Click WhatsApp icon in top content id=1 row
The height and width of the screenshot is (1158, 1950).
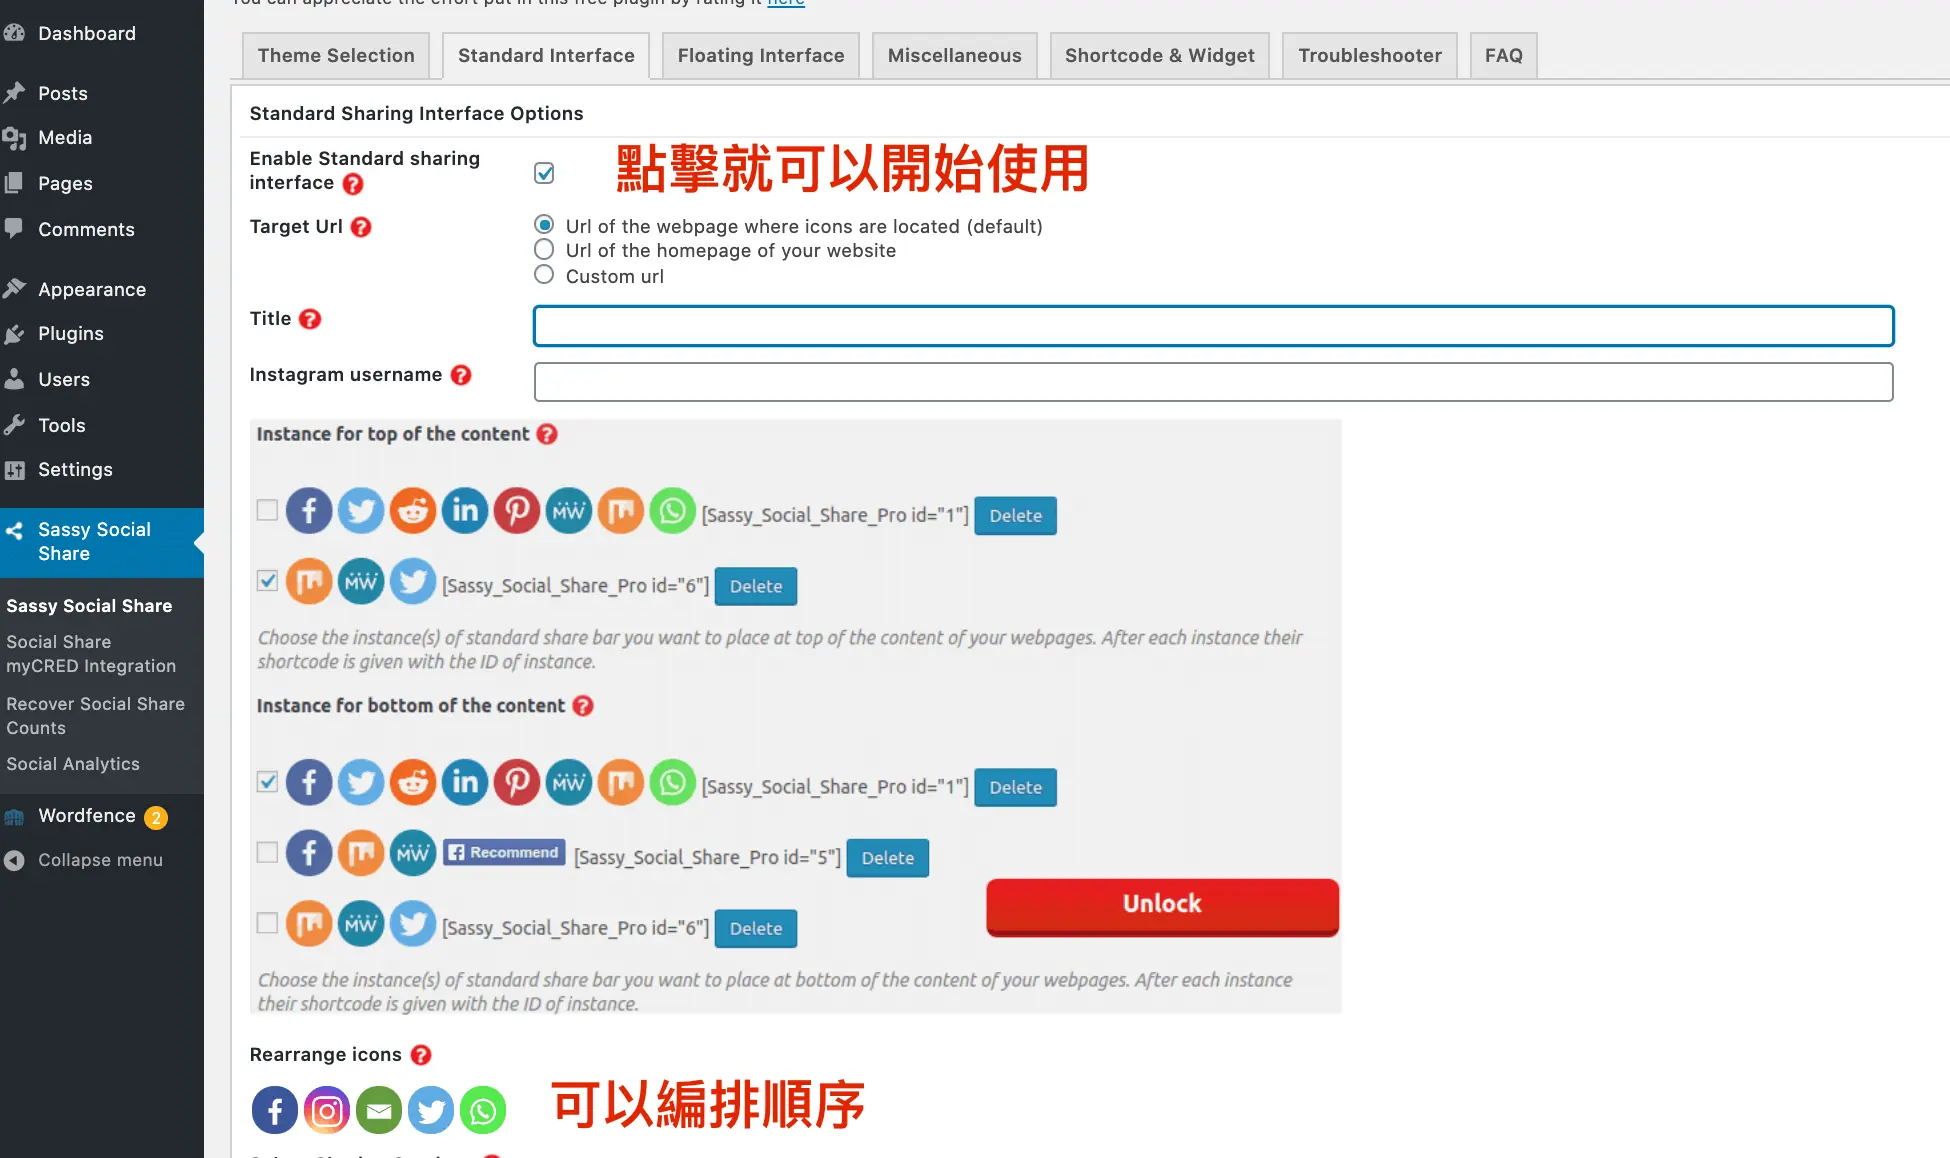(x=673, y=511)
